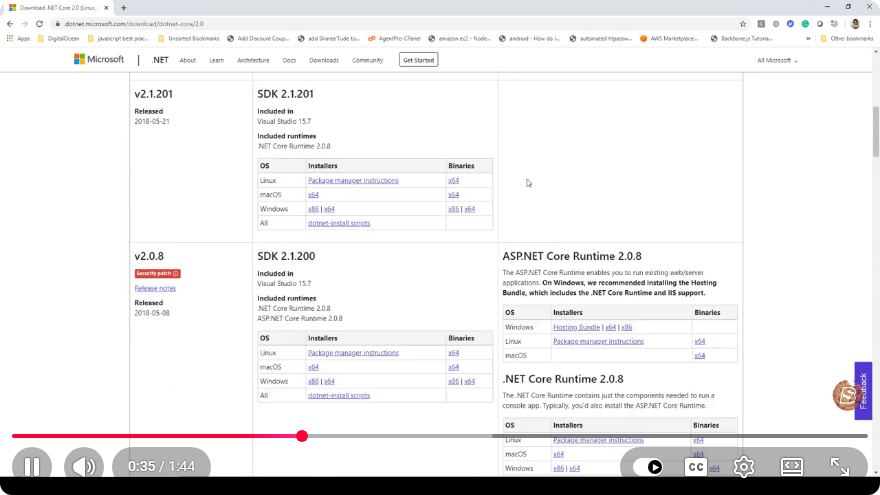Open the Other bookmarks folder
This screenshot has height=495, width=880.
pyautogui.click(x=847, y=39)
